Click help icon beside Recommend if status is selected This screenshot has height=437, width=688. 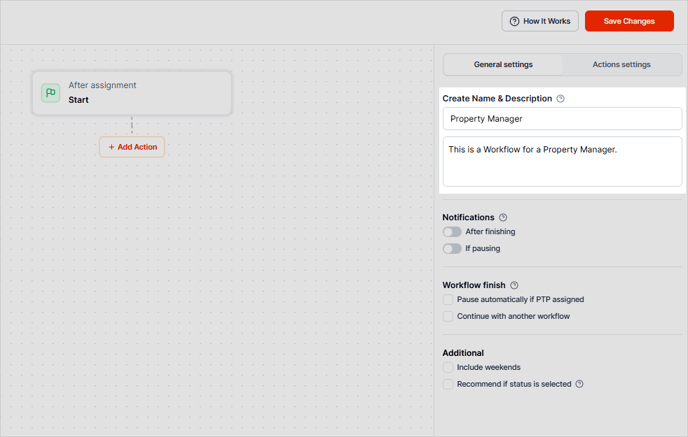tap(579, 384)
